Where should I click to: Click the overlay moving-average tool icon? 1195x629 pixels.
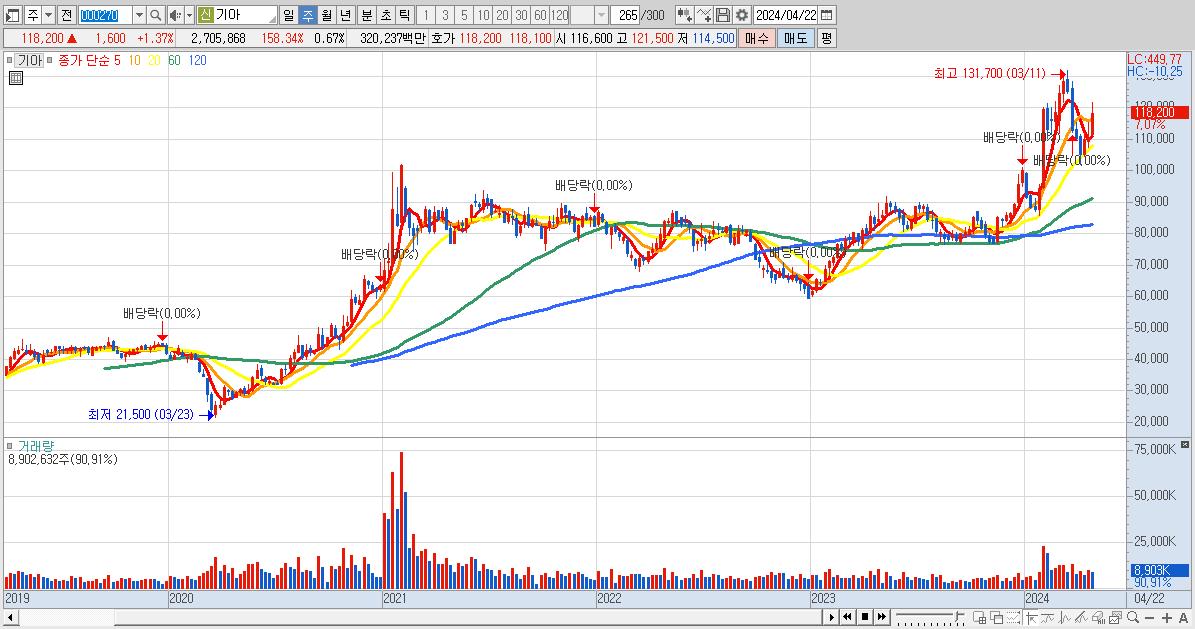[x=1048, y=617]
